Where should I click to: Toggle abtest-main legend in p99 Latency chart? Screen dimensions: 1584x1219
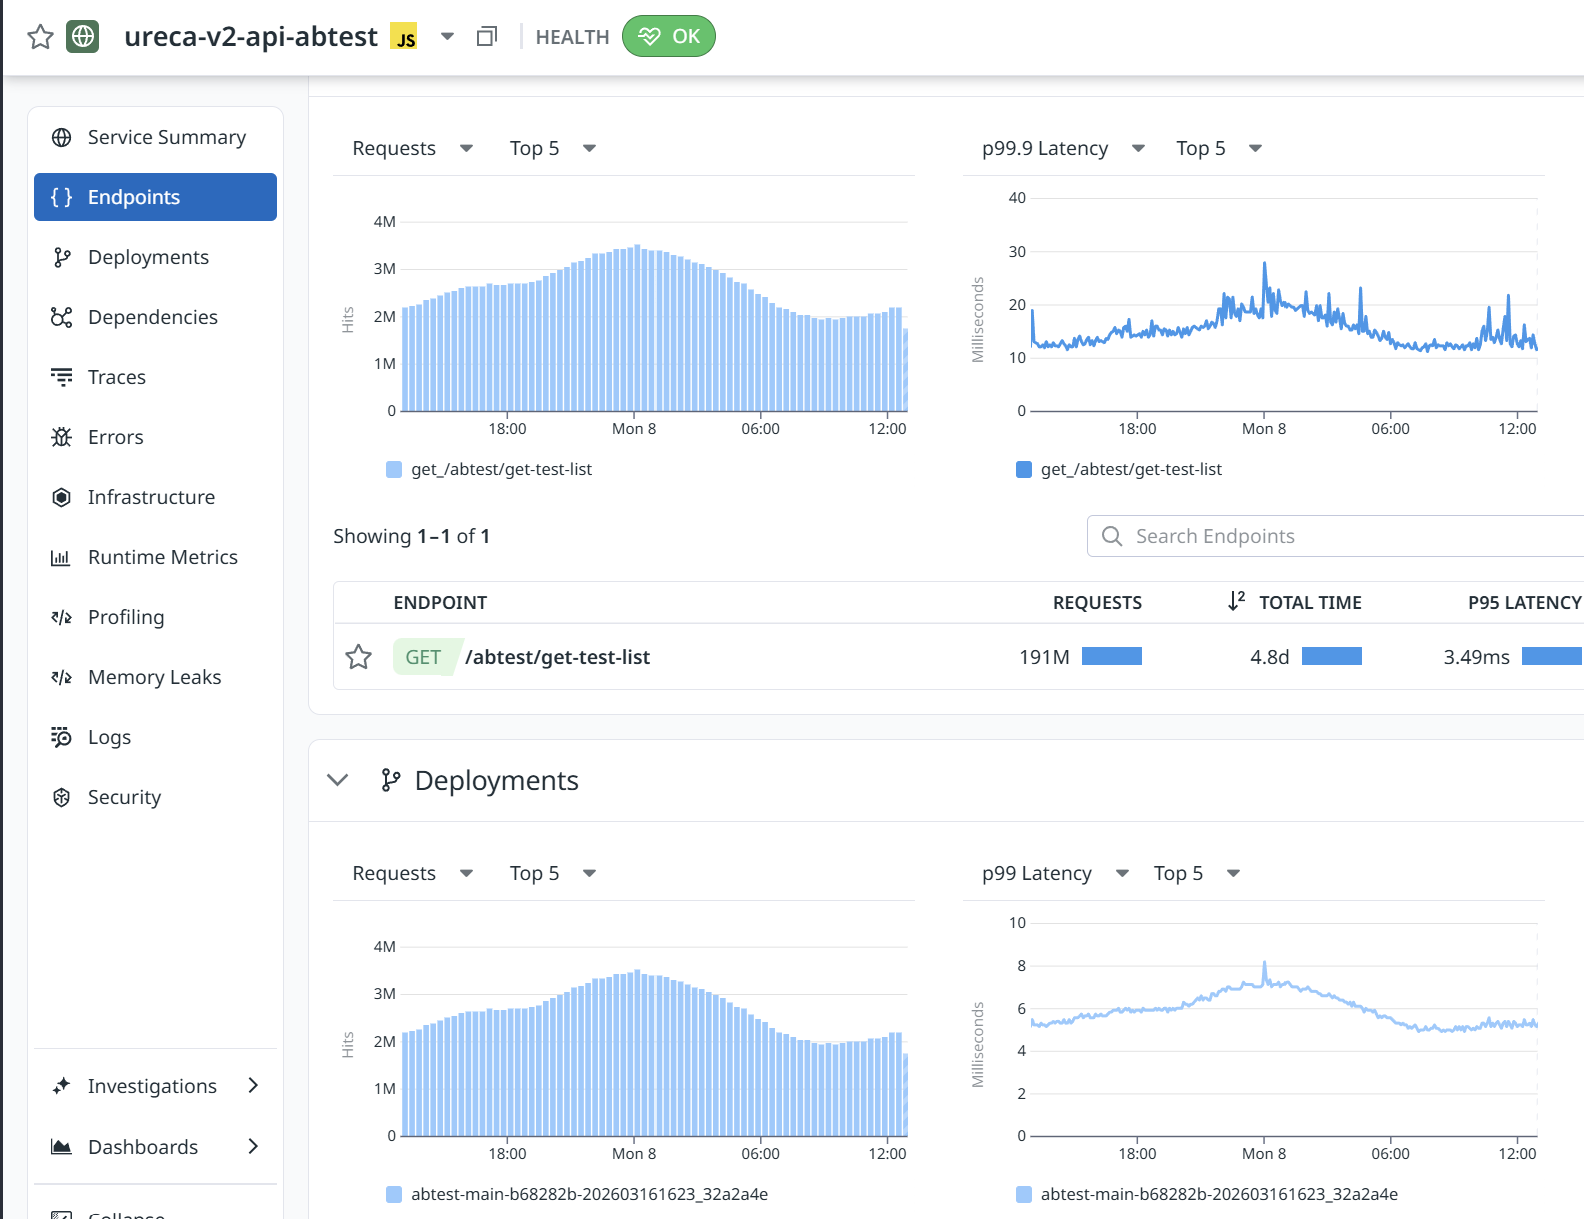[x=1207, y=1194]
